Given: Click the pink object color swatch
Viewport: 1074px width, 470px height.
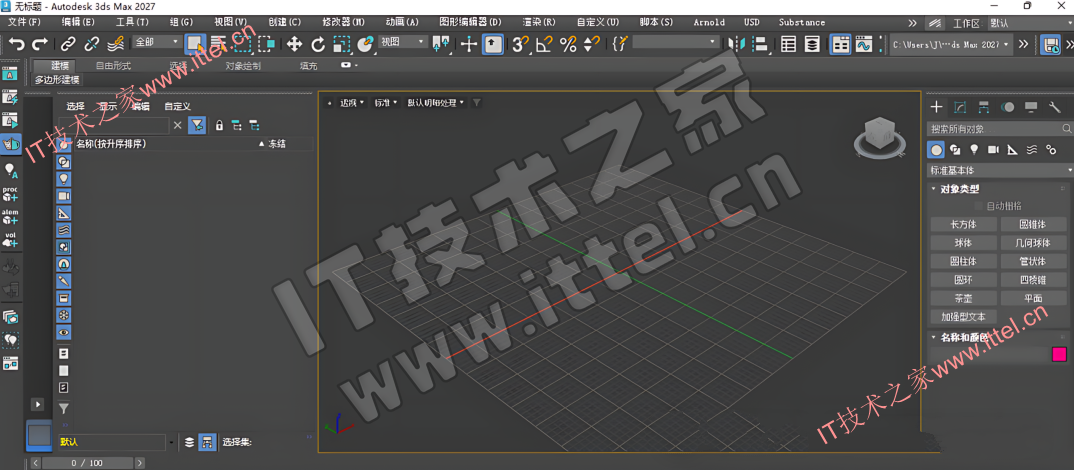Looking at the screenshot, I should point(1059,354).
